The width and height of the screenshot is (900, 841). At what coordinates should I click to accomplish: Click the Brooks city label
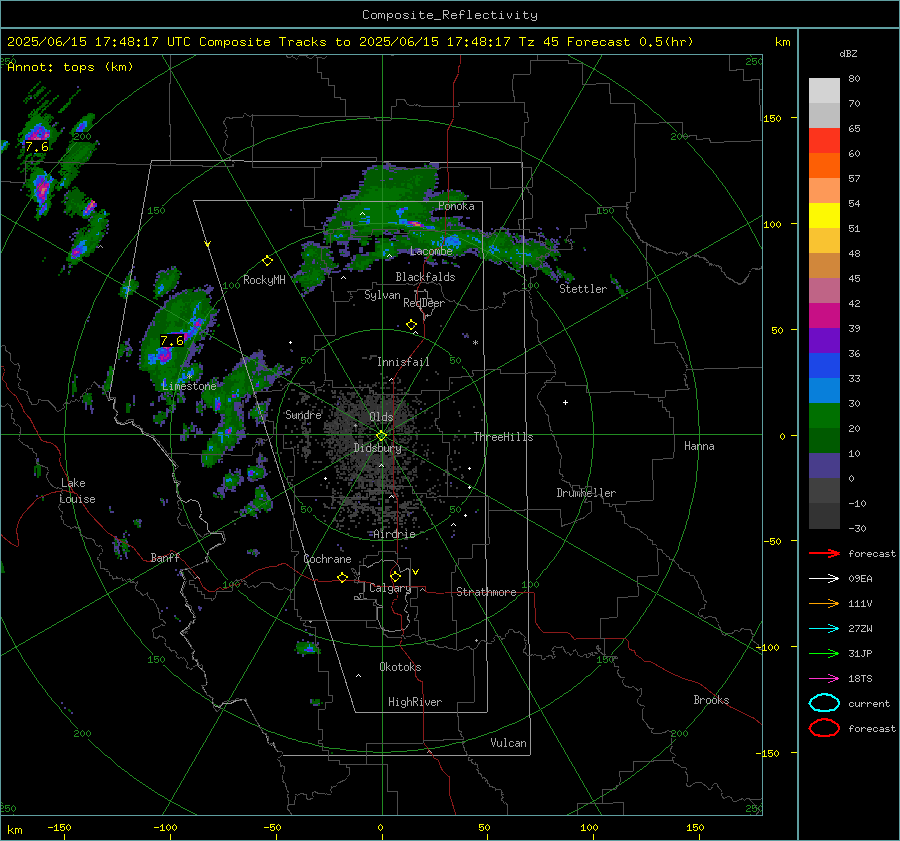pyautogui.click(x=711, y=700)
